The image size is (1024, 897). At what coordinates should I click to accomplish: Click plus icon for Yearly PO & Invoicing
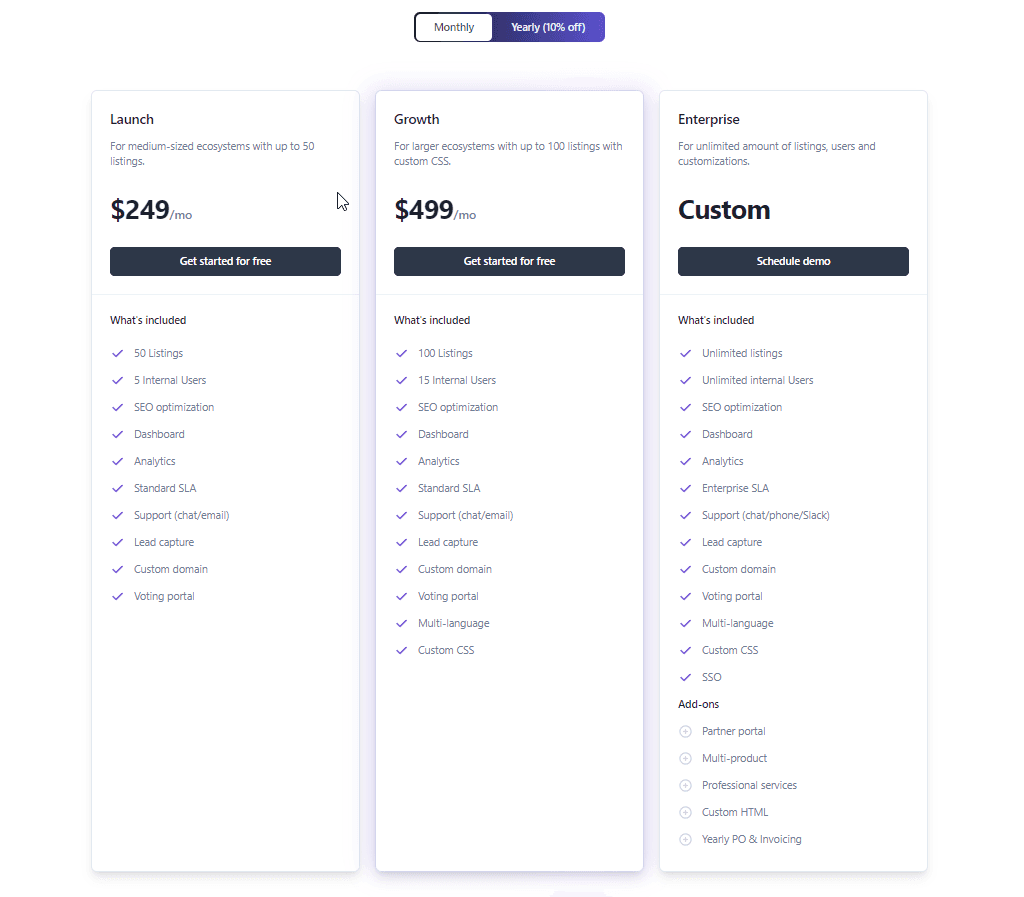click(x=685, y=839)
